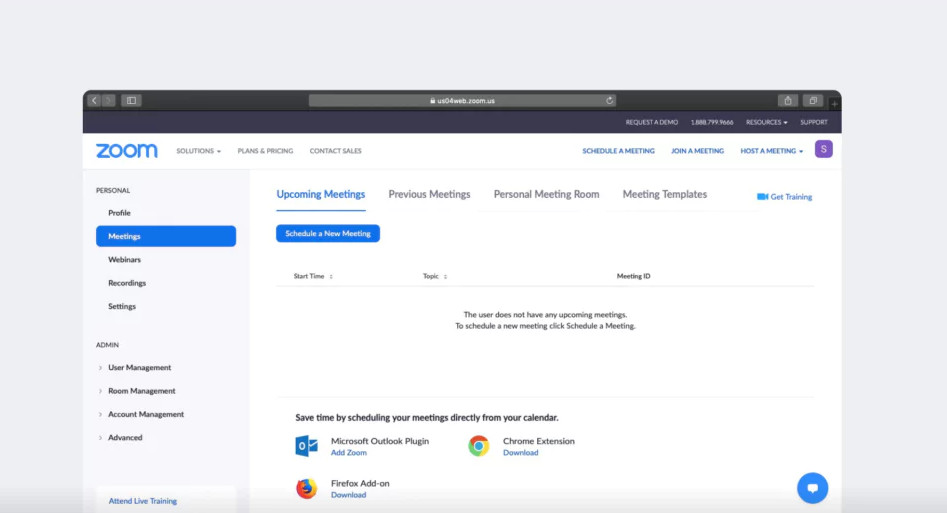Viewport: 947px width, 513px height.
Task: Open the blue chat help bubble
Action: point(812,488)
